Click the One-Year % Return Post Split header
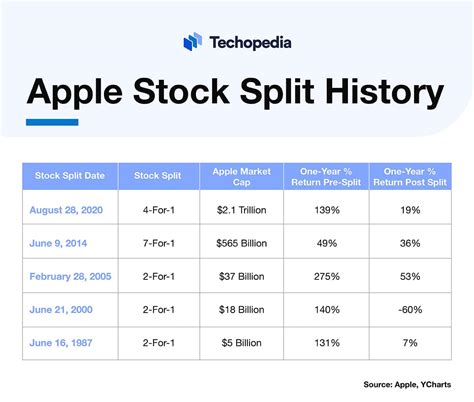The image size is (474, 402). 410,176
